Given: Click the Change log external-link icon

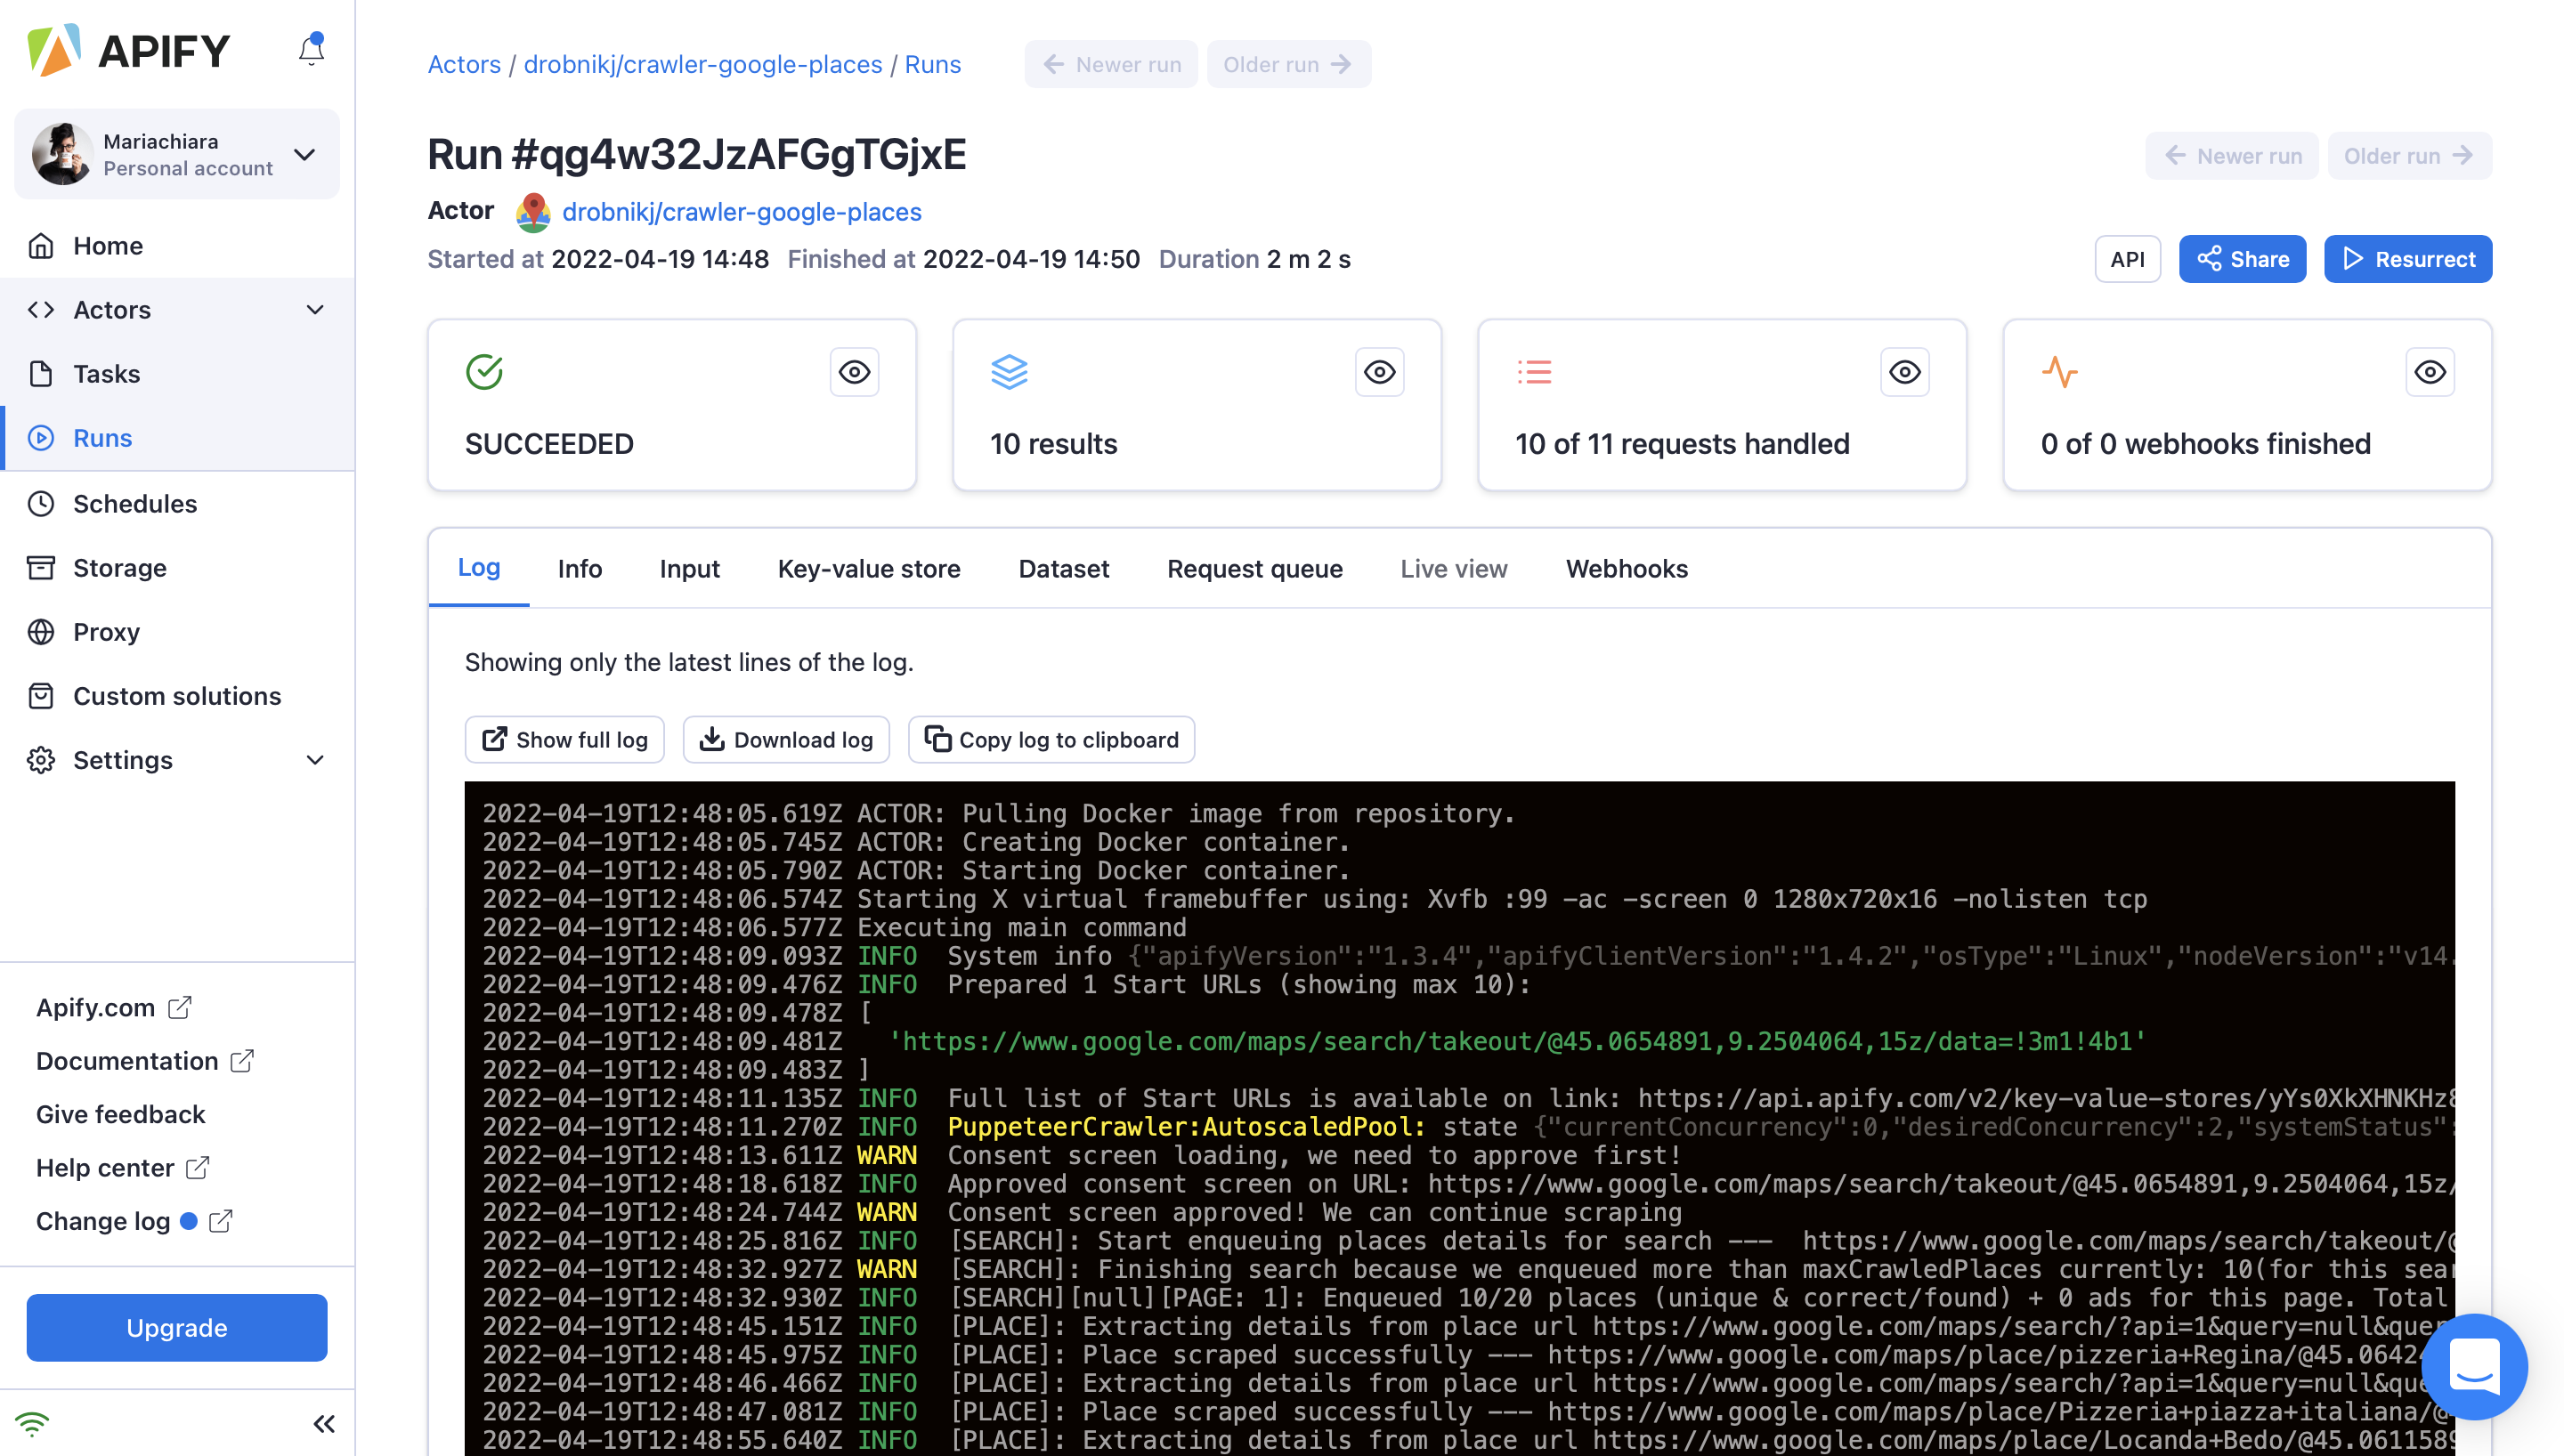Looking at the screenshot, I should [x=221, y=1221].
